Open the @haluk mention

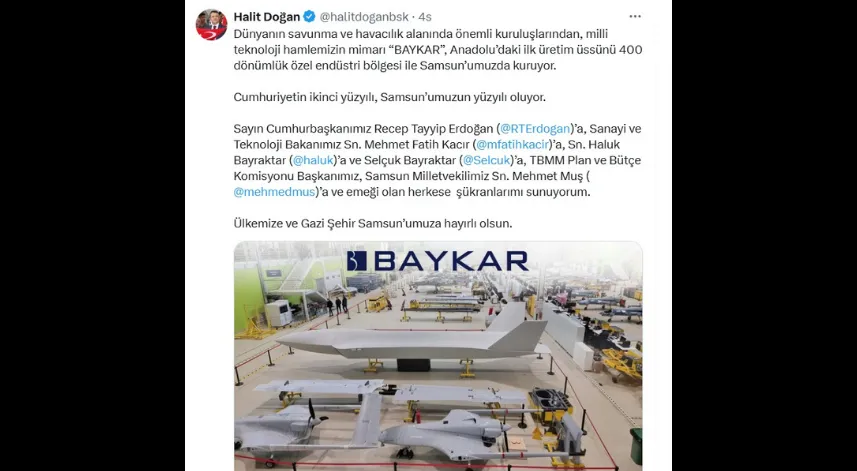[313, 161]
